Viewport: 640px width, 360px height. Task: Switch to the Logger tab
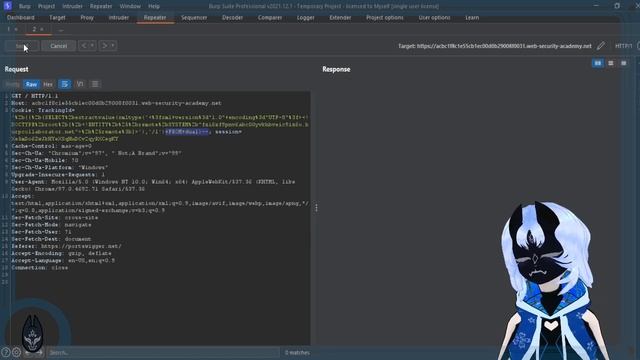coord(305,18)
